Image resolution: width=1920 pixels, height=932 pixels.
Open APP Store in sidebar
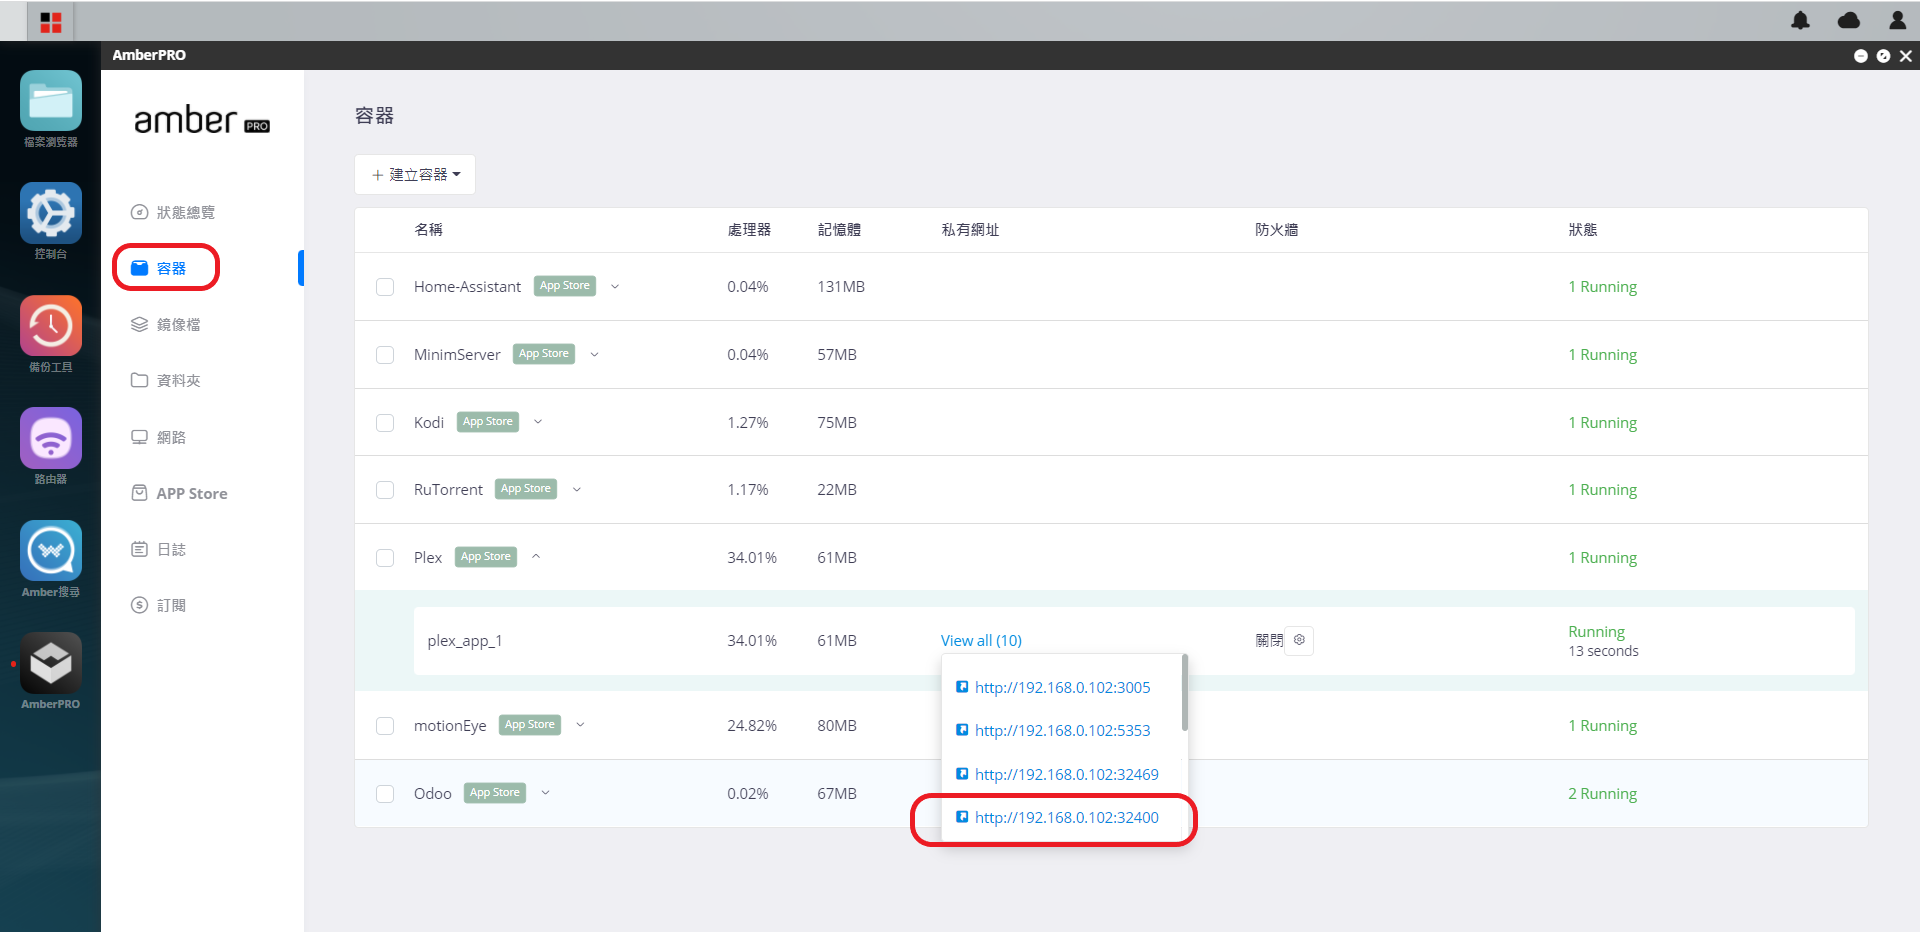tap(180, 493)
